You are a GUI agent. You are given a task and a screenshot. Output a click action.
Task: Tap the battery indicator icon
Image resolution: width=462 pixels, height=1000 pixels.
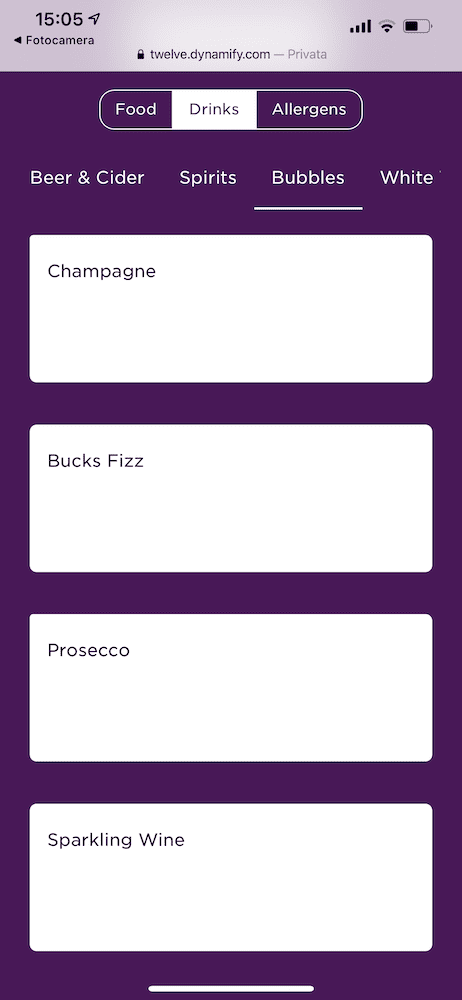[417, 27]
